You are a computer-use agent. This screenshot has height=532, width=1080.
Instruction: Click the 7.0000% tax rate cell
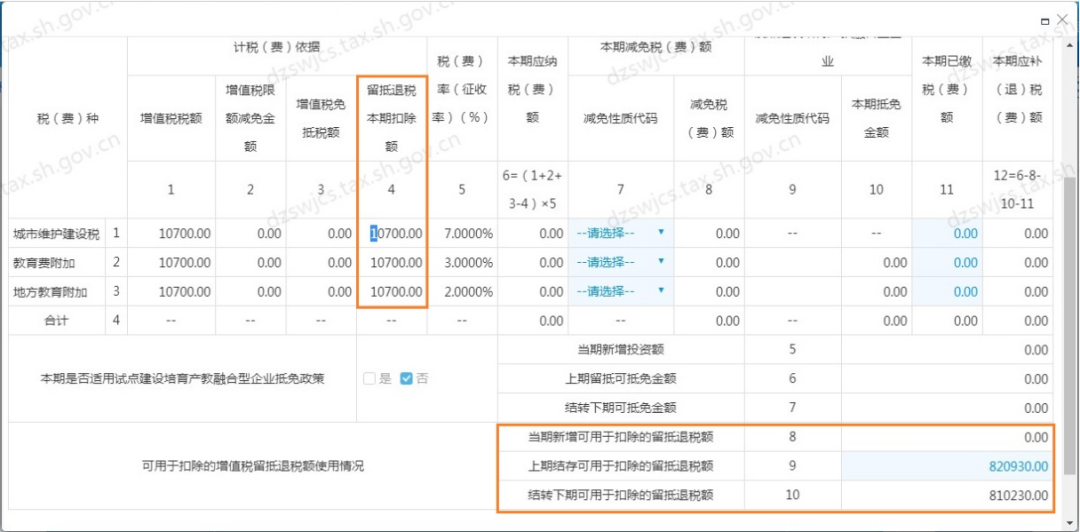click(462, 234)
